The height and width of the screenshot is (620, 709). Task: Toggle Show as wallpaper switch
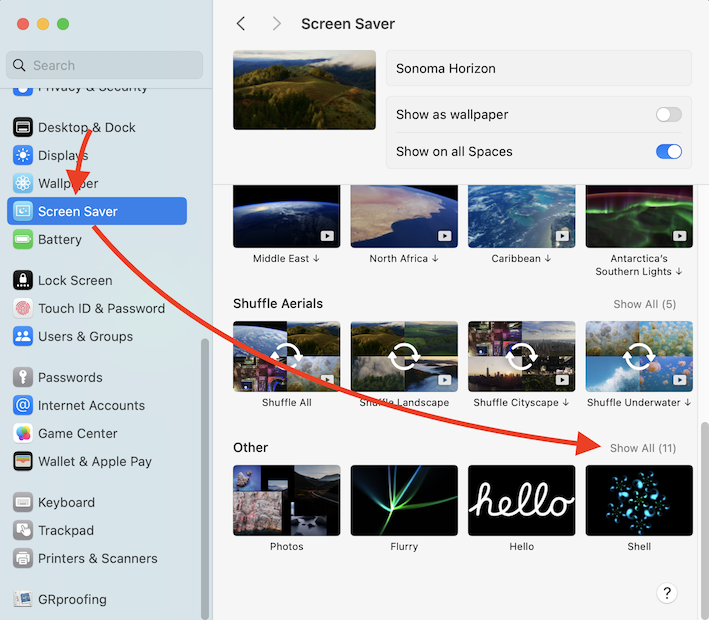click(x=669, y=114)
